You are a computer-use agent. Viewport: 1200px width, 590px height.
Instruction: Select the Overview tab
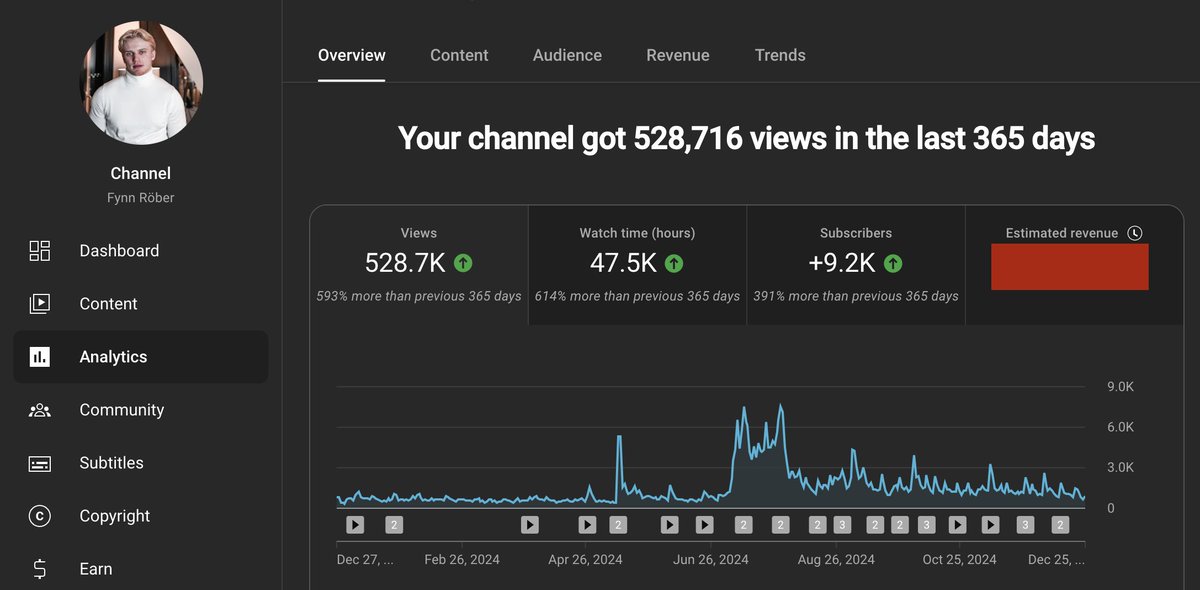352,55
